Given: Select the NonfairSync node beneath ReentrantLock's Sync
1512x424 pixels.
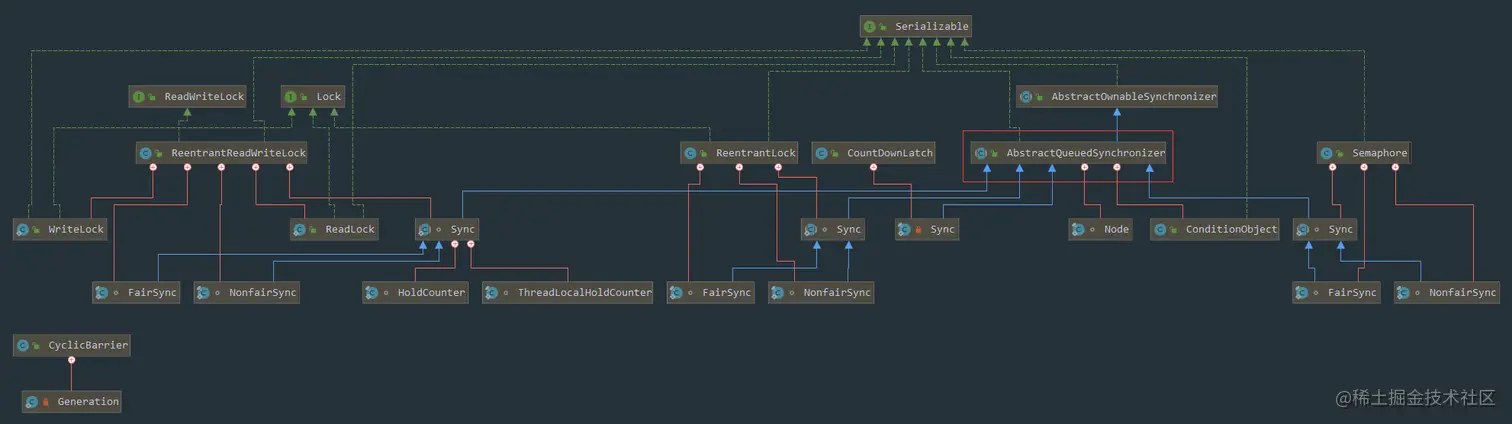Looking at the screenshot, I should 822,293.
